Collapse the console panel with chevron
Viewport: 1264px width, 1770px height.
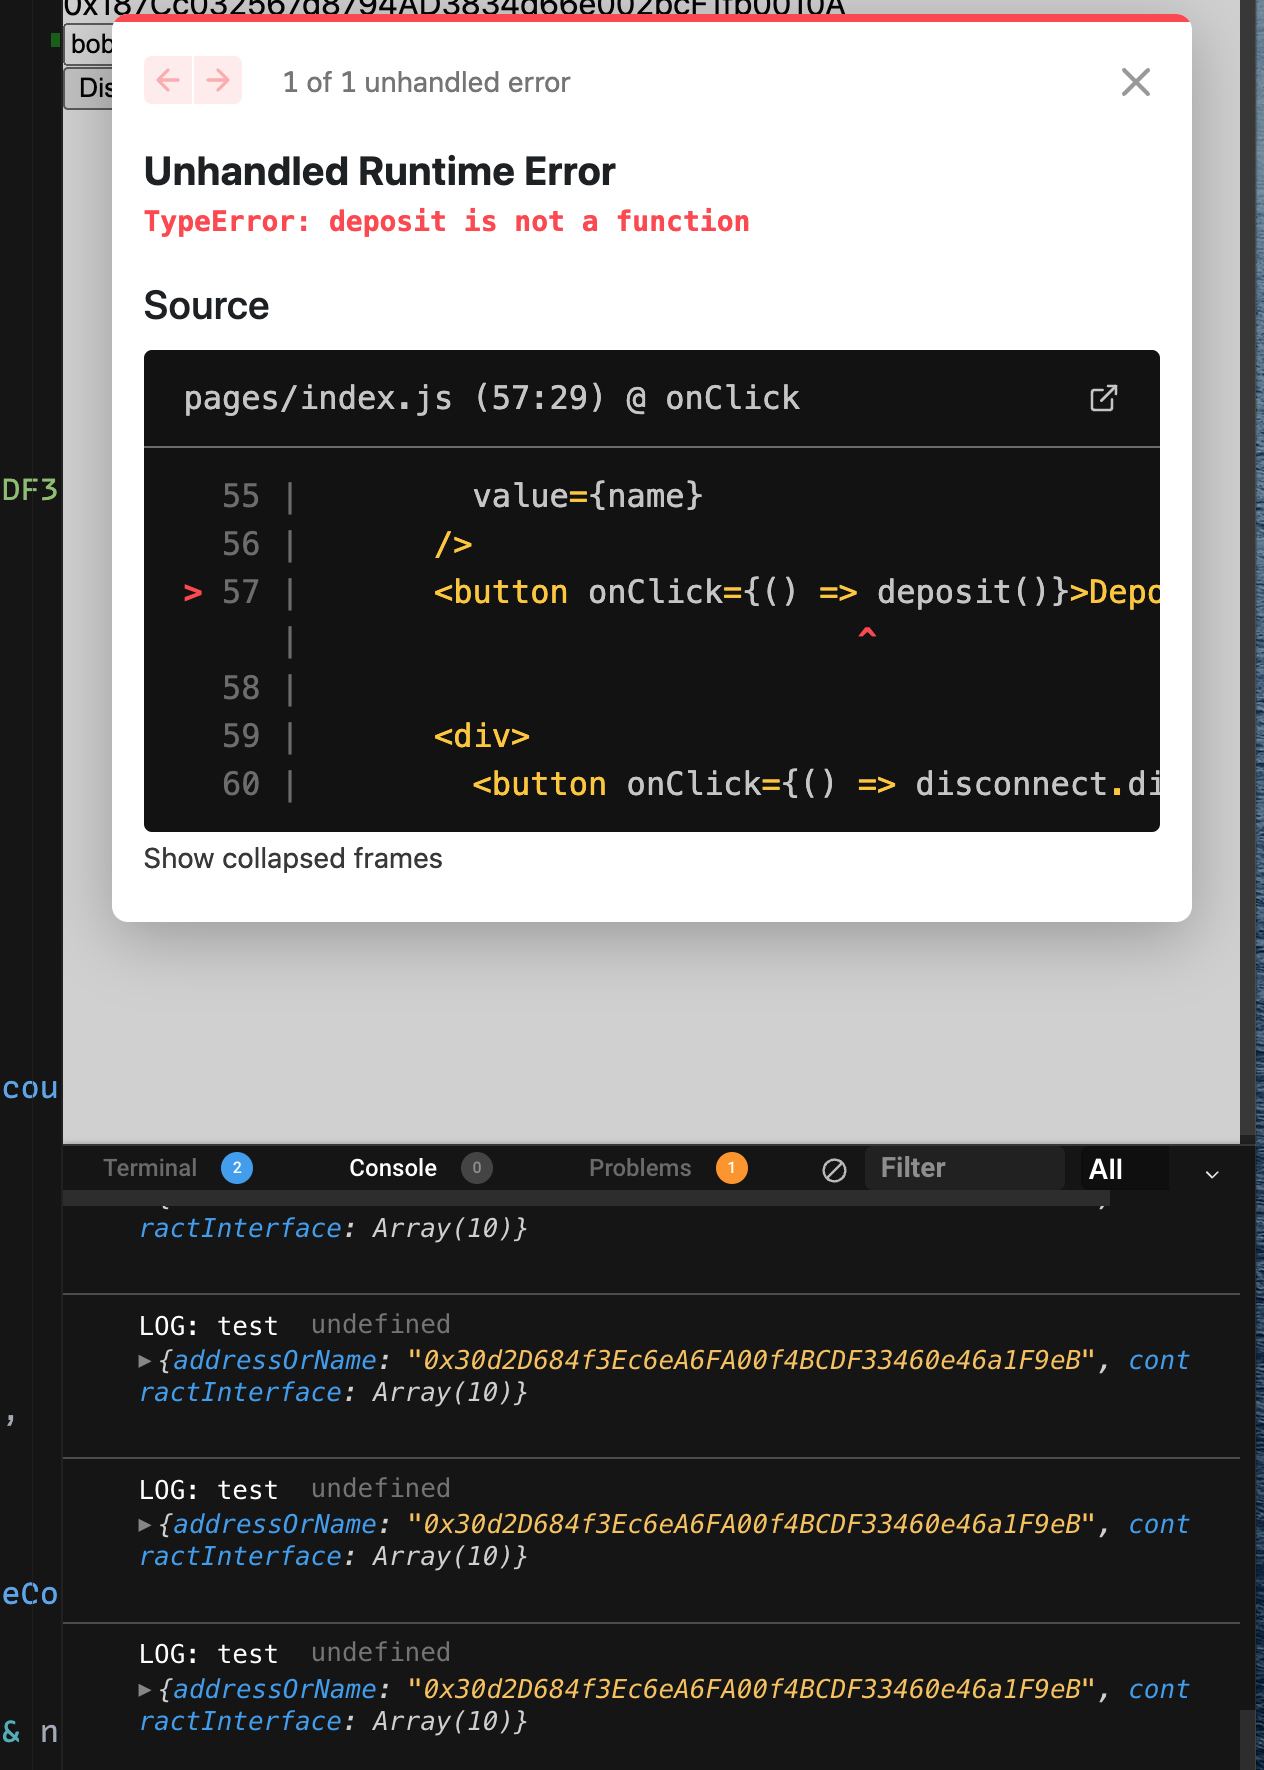click(x=1212, y=1174)
